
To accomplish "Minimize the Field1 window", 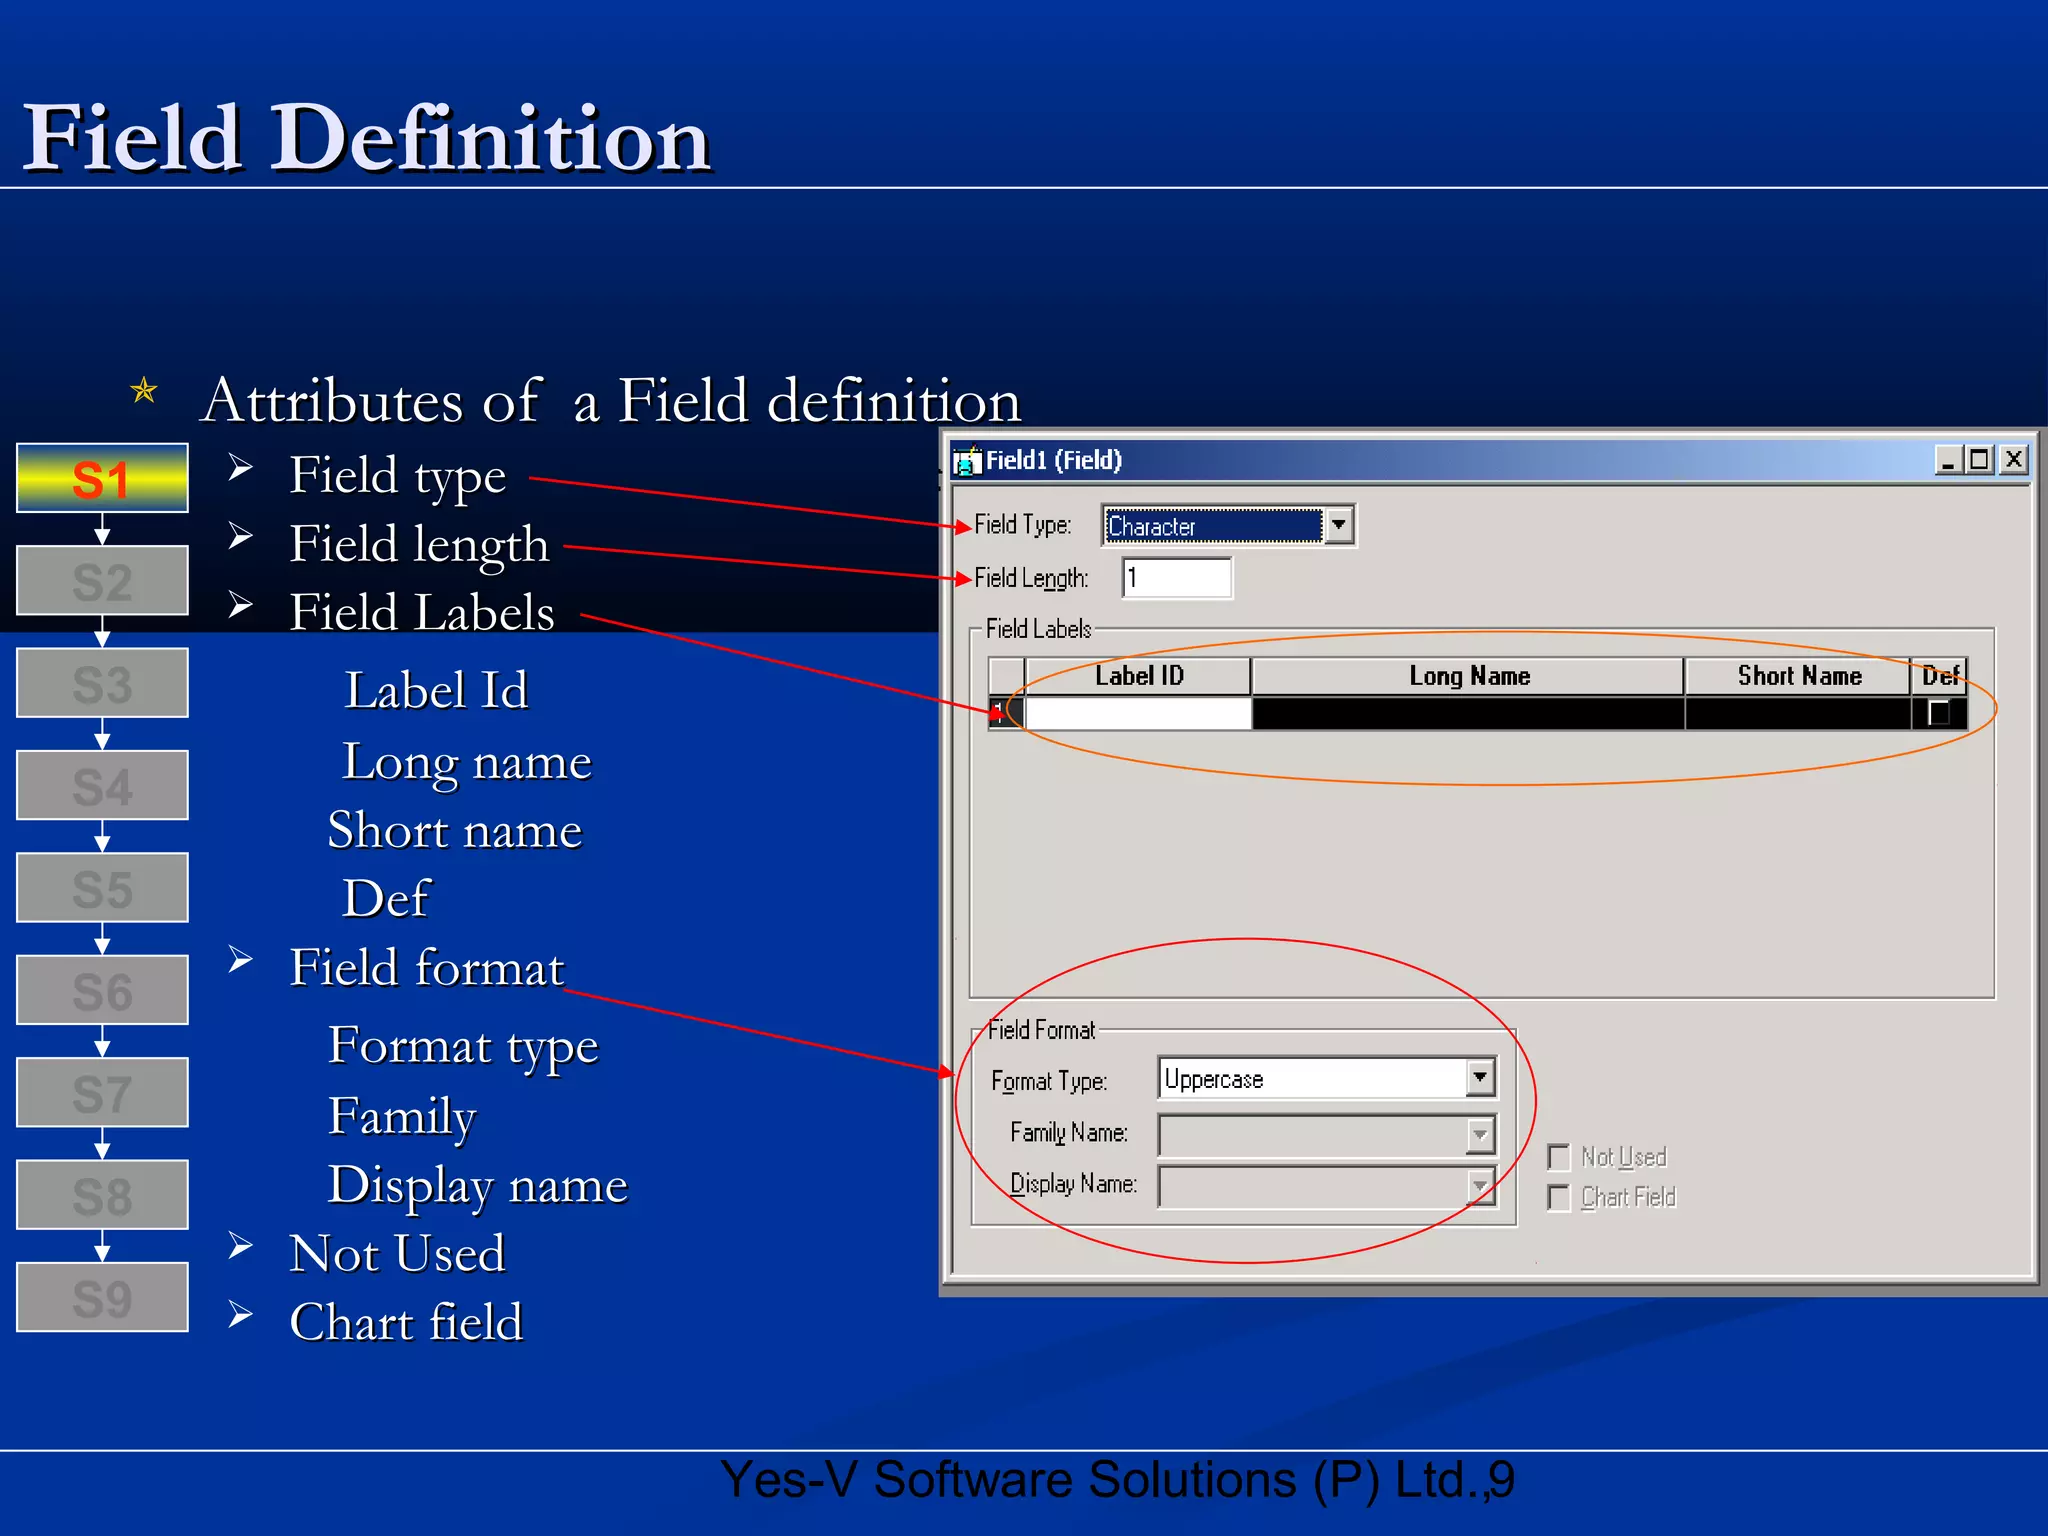I will click(x=1947, y=460).
